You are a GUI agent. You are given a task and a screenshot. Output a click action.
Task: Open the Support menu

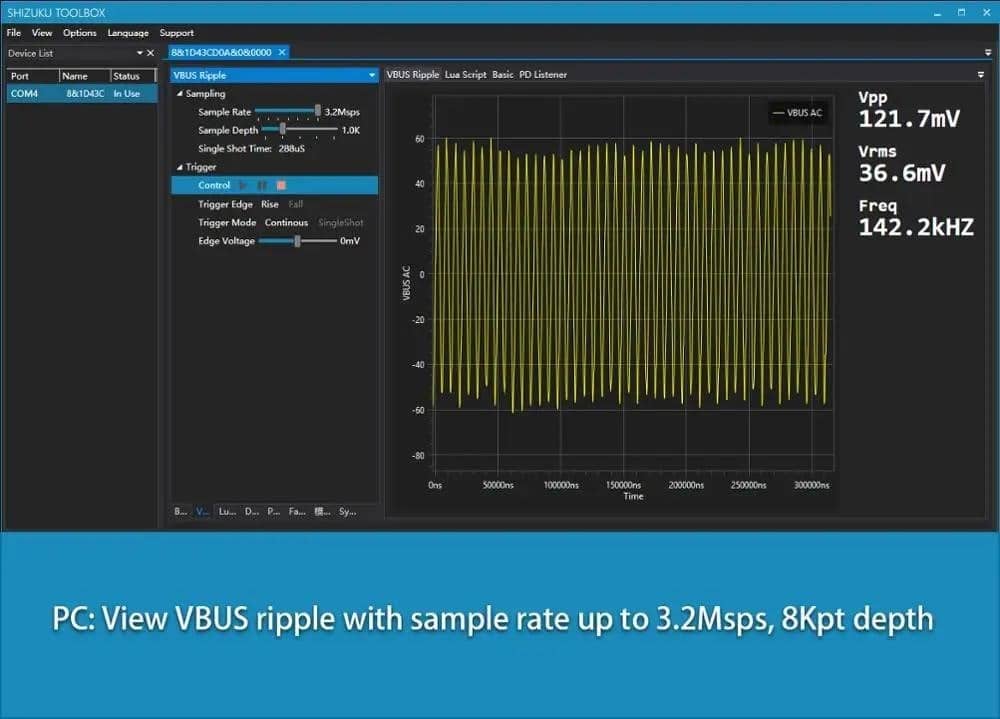click(x=177, y=32)
